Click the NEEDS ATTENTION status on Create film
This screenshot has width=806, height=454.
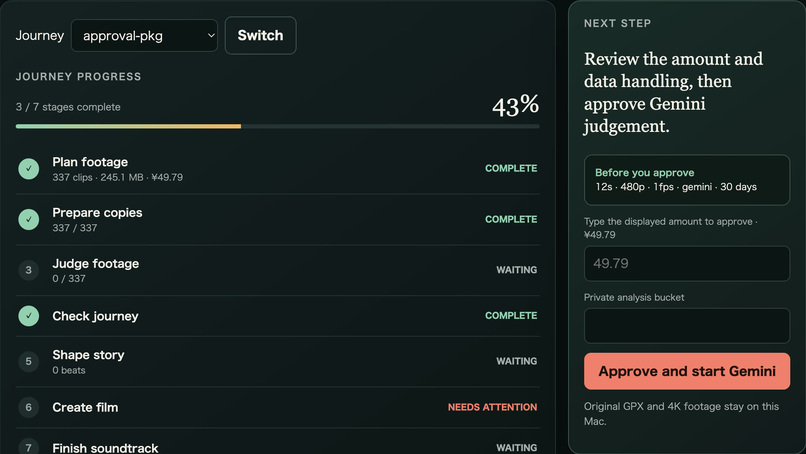(x=492, y=407)
